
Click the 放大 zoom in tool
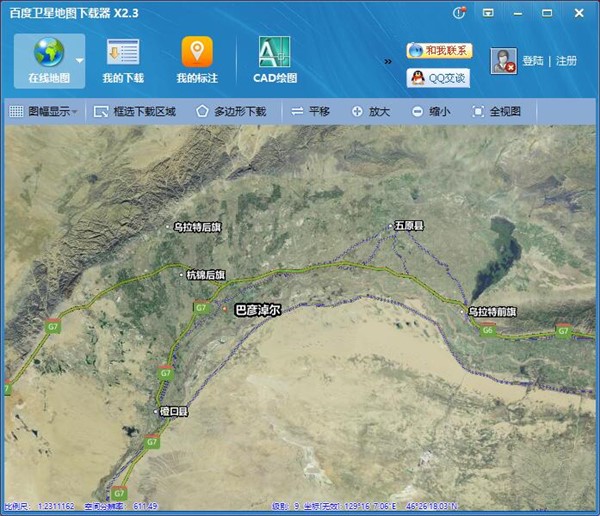370,112
